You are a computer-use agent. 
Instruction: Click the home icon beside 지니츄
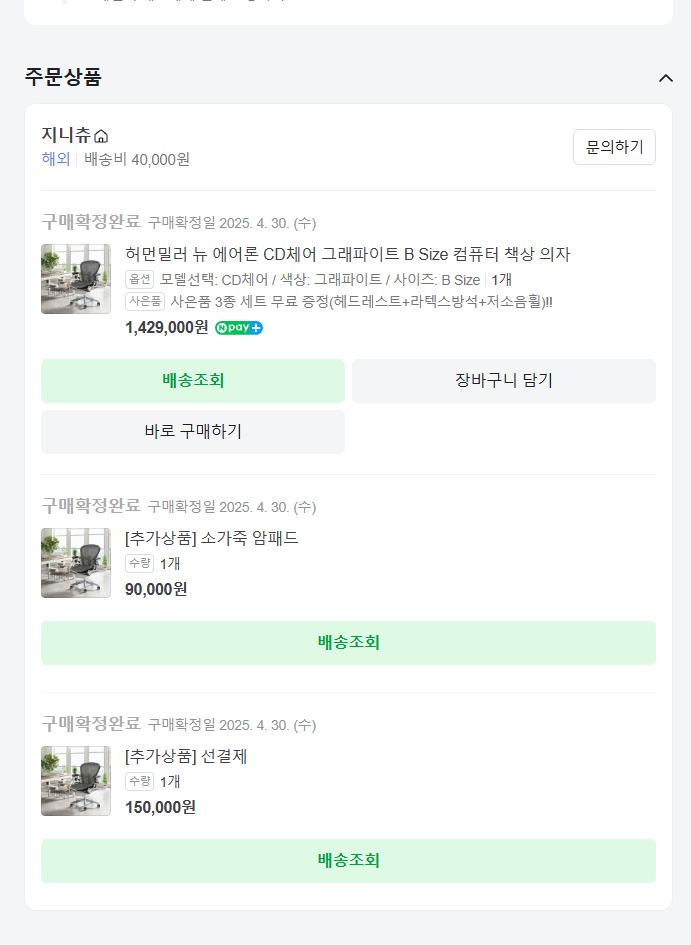pos(101,136)
